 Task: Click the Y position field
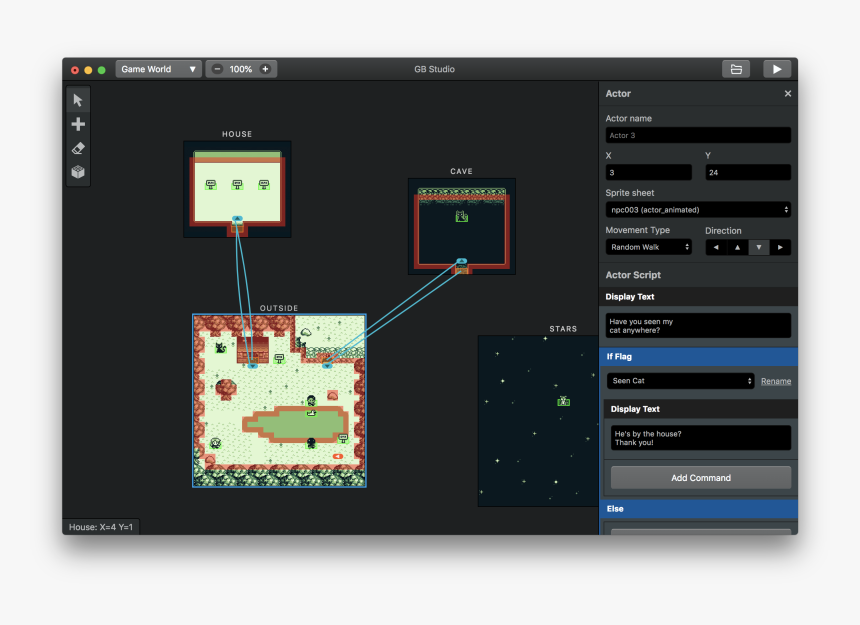(x=748, y=172)
